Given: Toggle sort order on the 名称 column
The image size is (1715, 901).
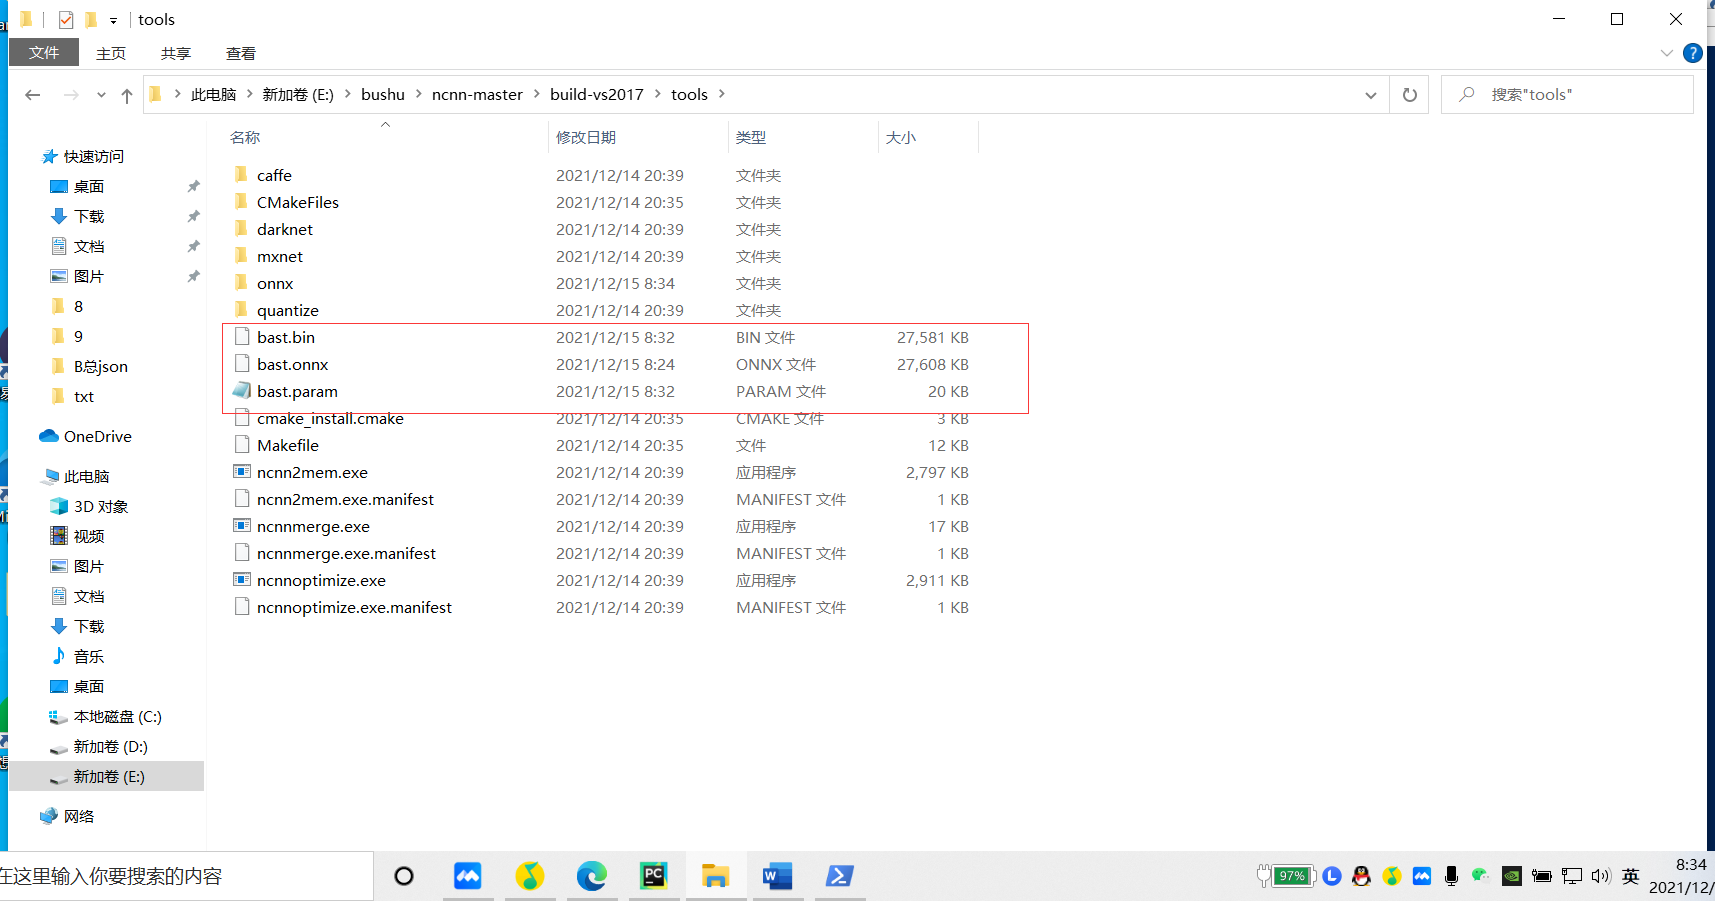Looking at the screenshot, I should (x=245, y=137).
